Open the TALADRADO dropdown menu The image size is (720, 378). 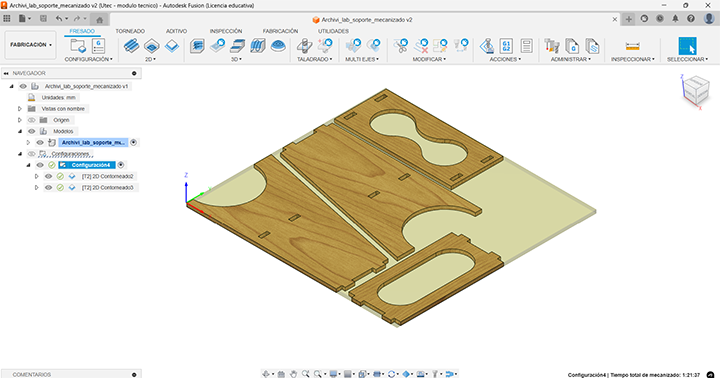point(315,59)
